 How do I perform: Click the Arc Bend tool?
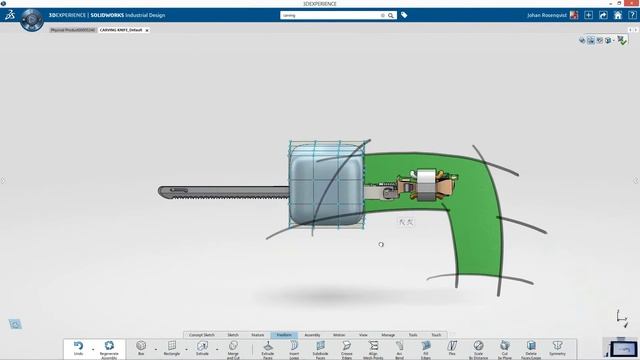click(399, 350)
